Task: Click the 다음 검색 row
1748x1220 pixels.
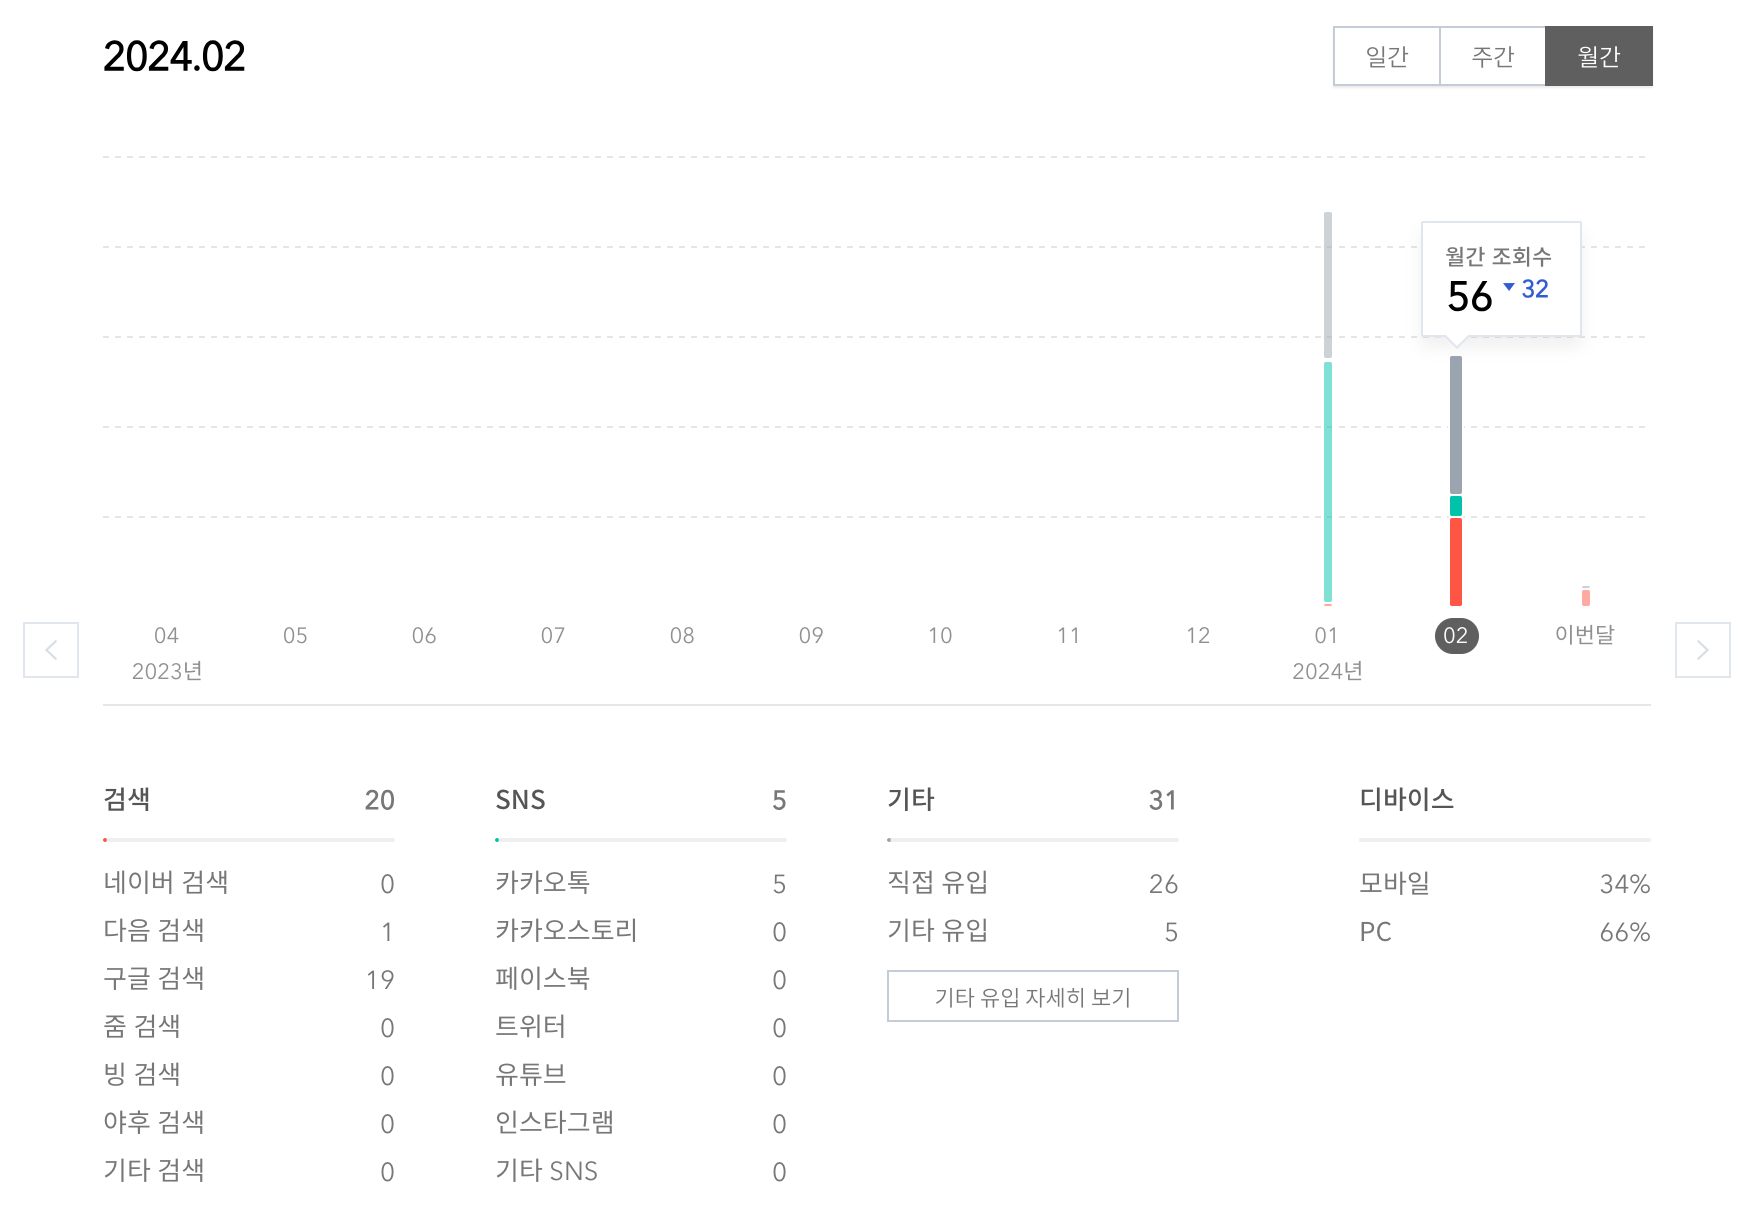Action: [249, 931]
